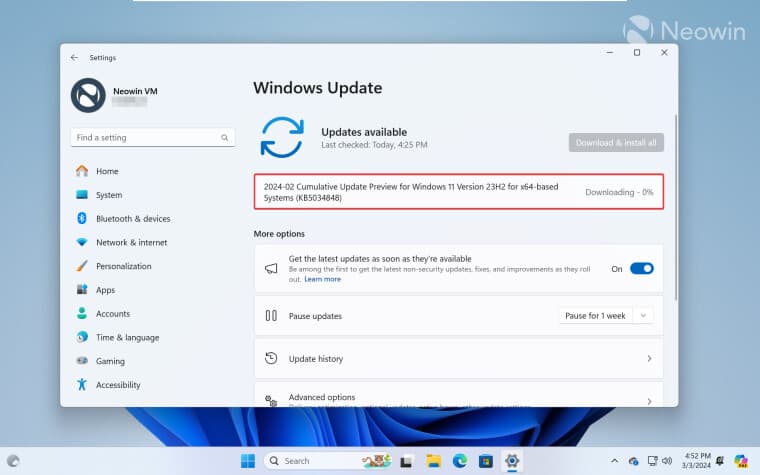Click the Bluetooth icon in sidebar

pyautogui.click(x=82, y=218)
